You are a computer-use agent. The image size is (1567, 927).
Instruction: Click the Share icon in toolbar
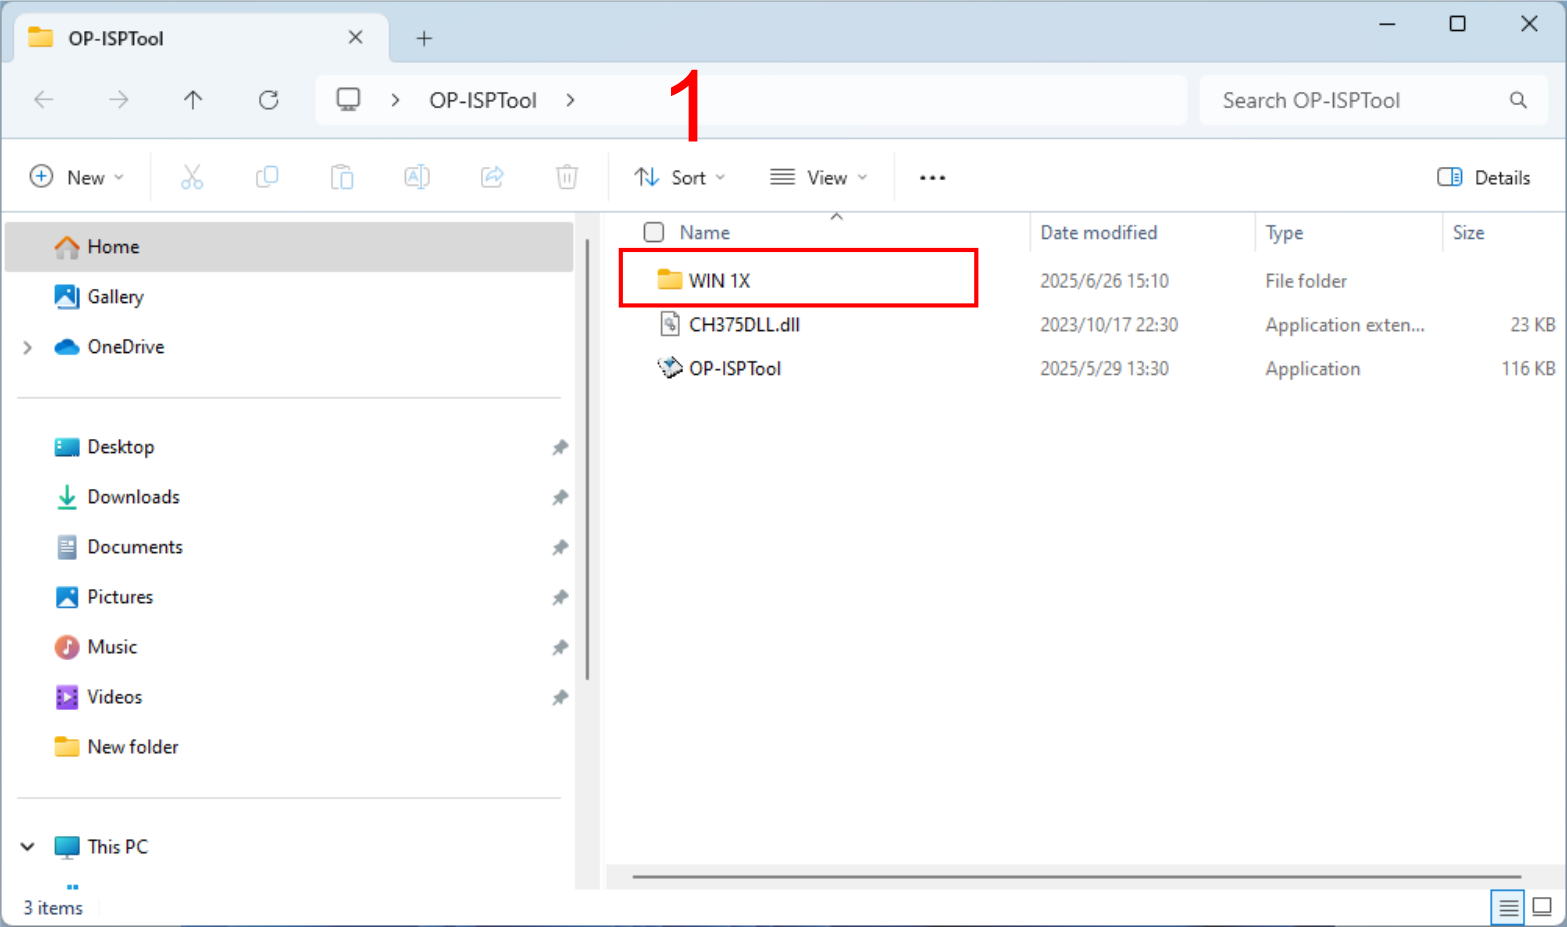492,177
